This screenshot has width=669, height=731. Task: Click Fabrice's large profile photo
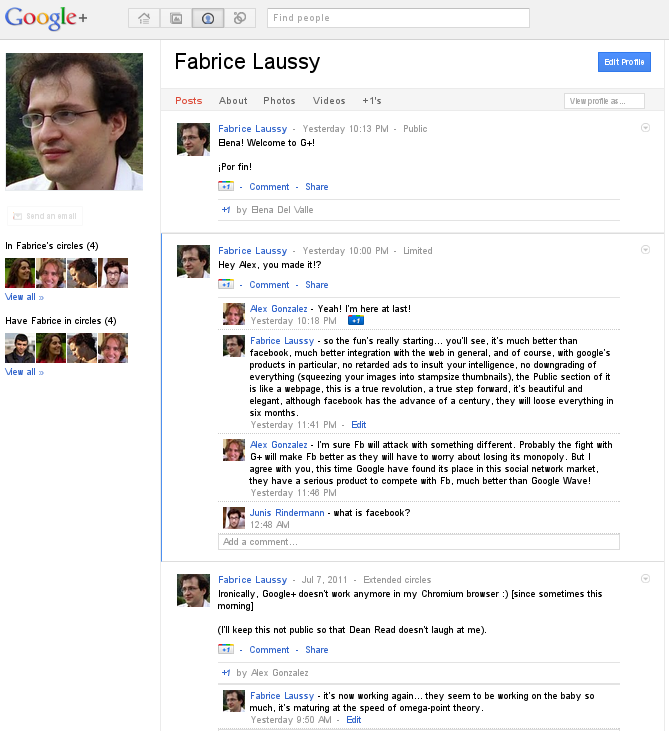point(74,122)
